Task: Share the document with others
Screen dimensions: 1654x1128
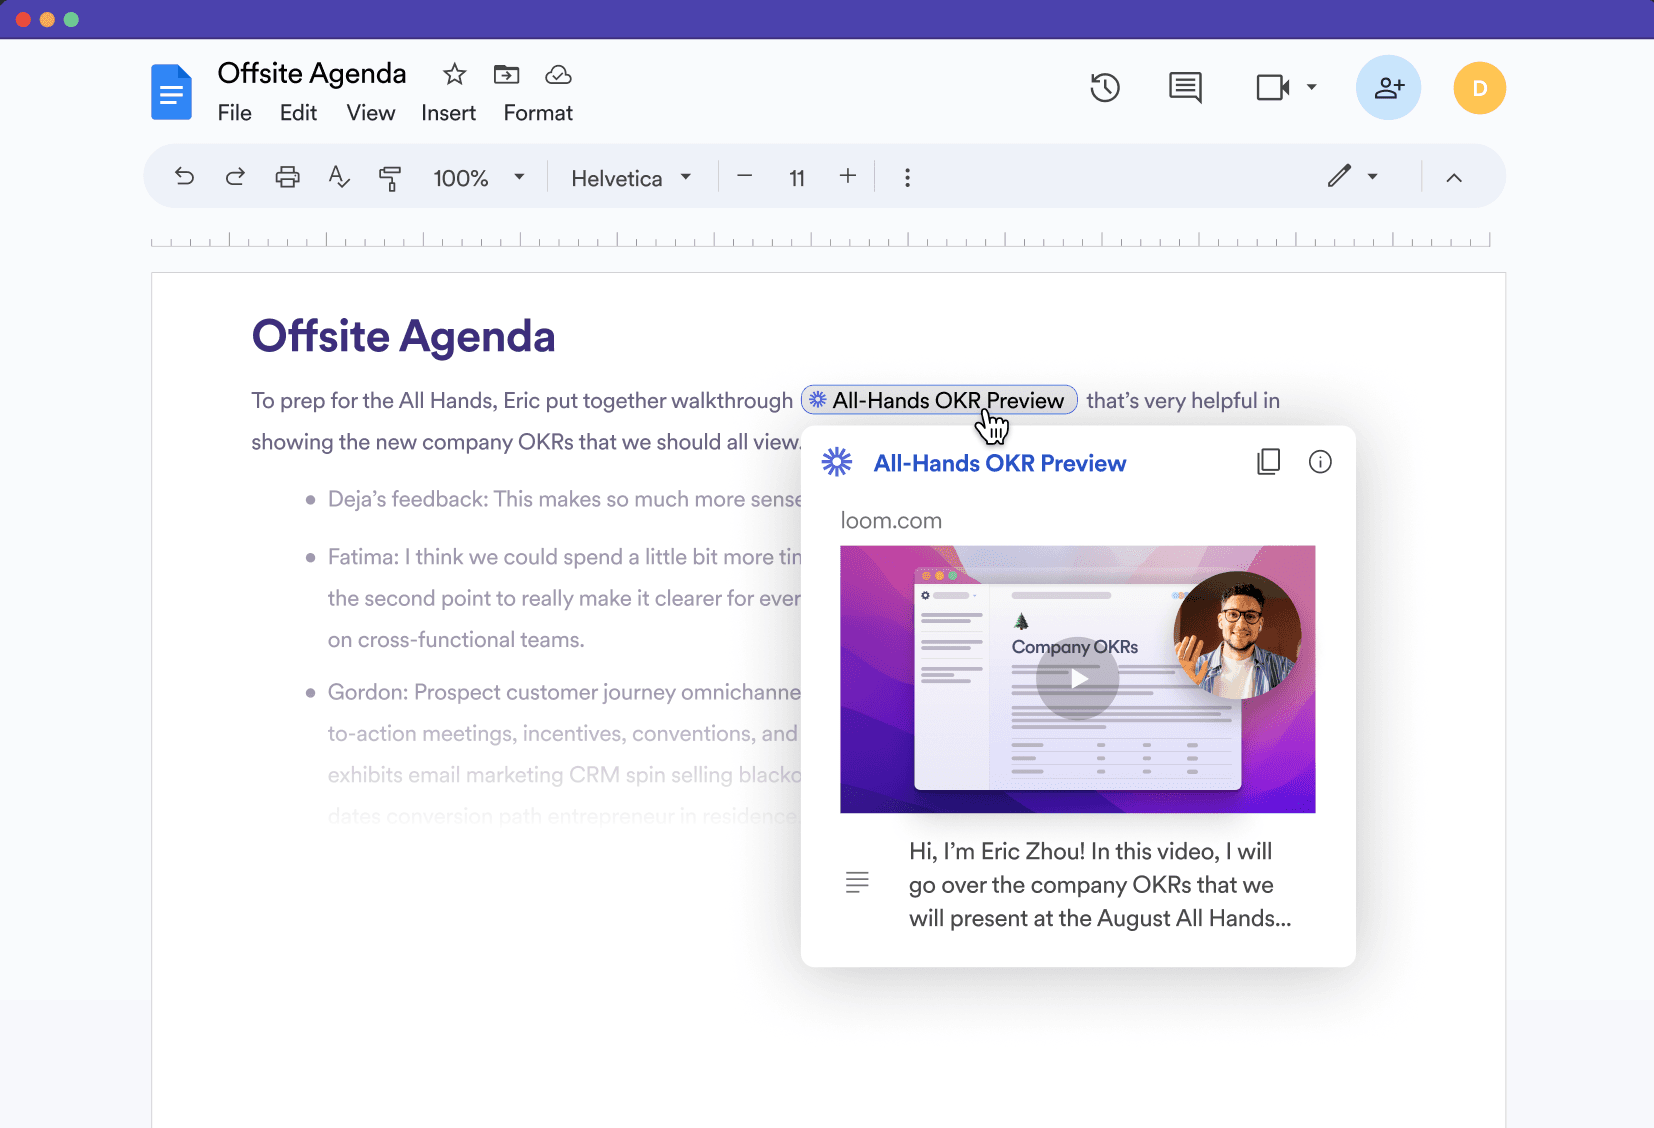Action: pyautogui.click(x=1388, y=87)
